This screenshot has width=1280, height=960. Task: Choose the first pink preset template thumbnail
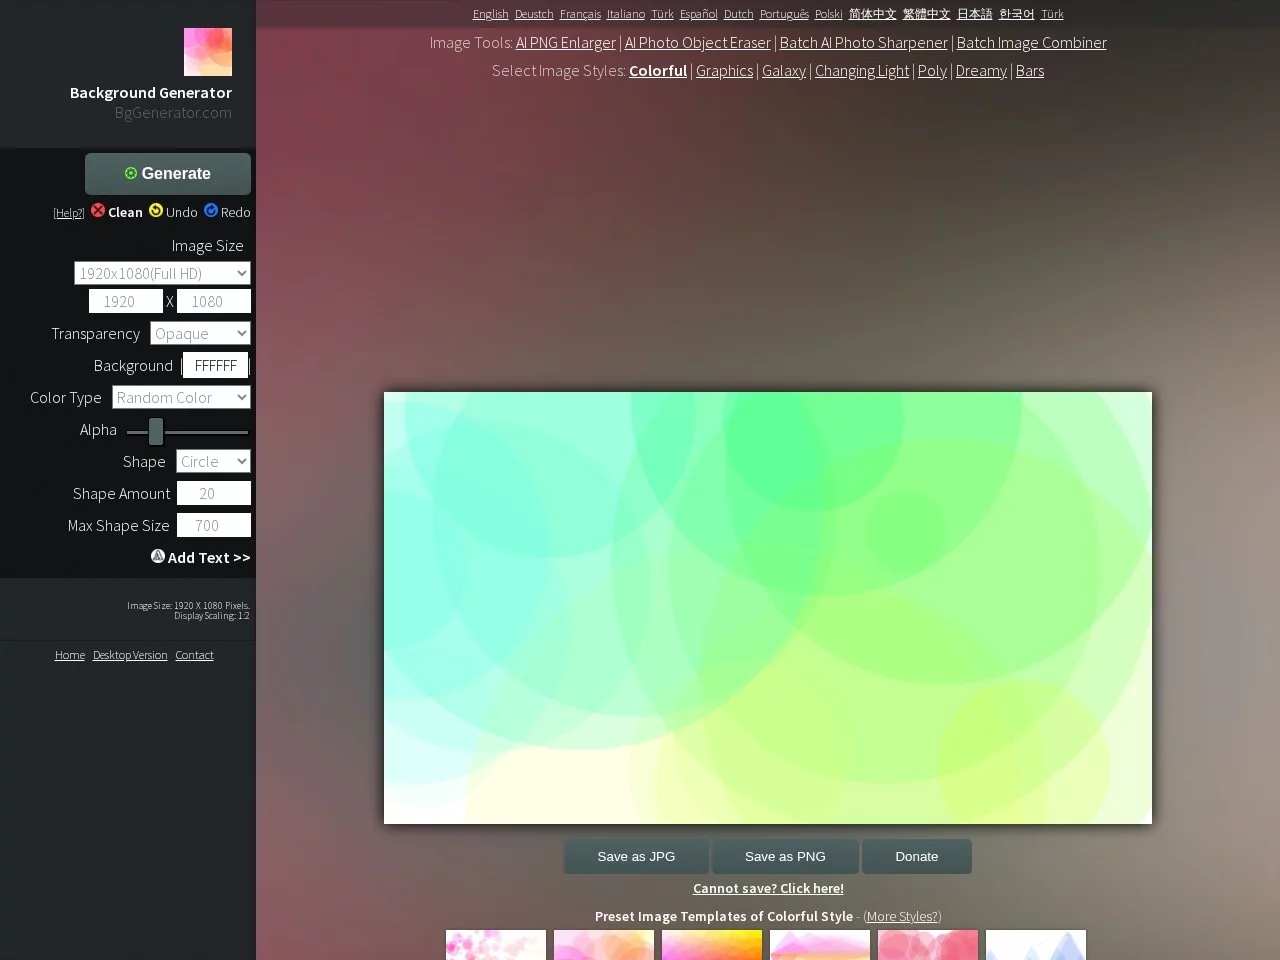pyautogui.click(x=496, y=945)
